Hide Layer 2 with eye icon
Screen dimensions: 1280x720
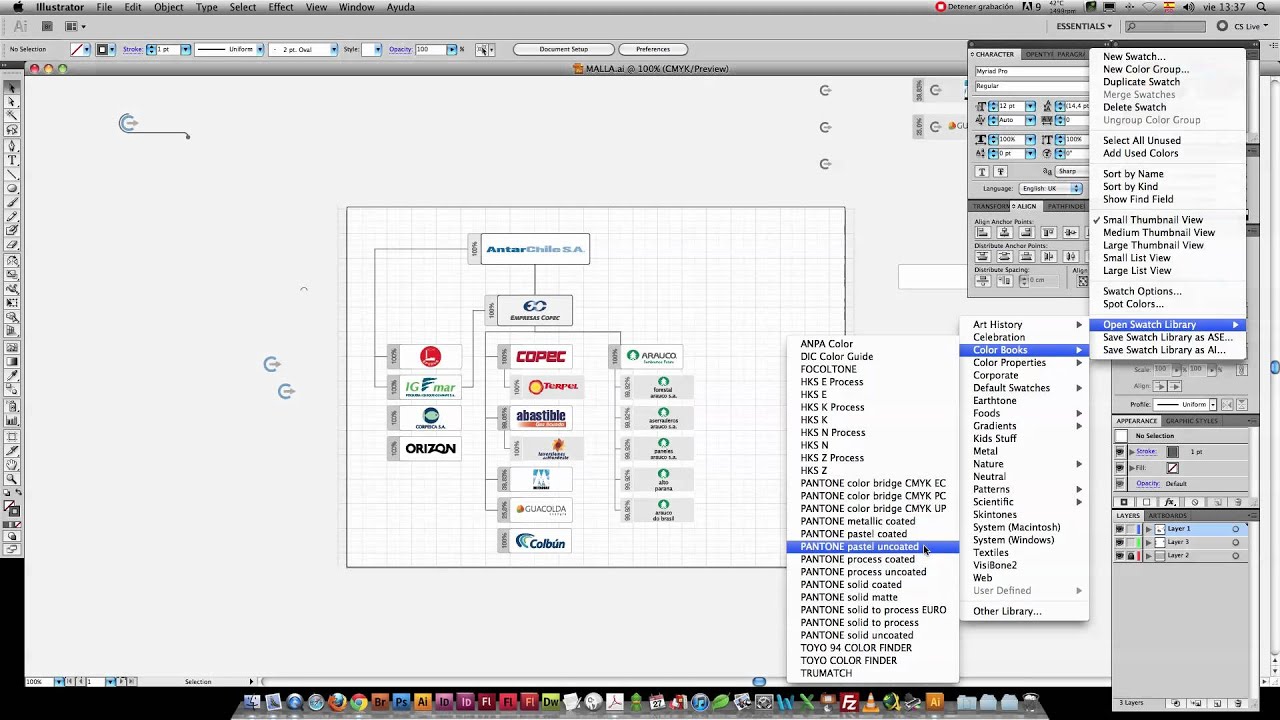[1120, 555]
